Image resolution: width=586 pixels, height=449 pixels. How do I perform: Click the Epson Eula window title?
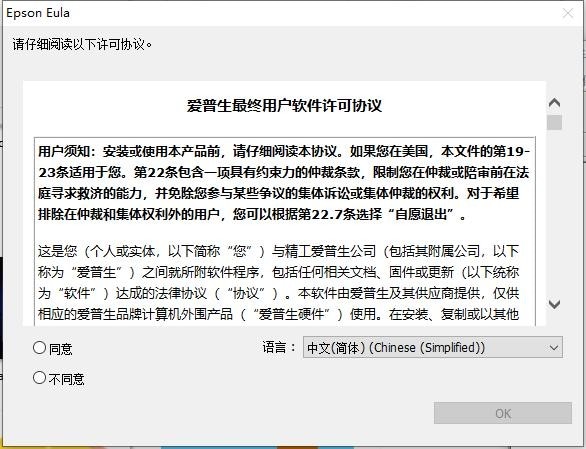[38, 13]
